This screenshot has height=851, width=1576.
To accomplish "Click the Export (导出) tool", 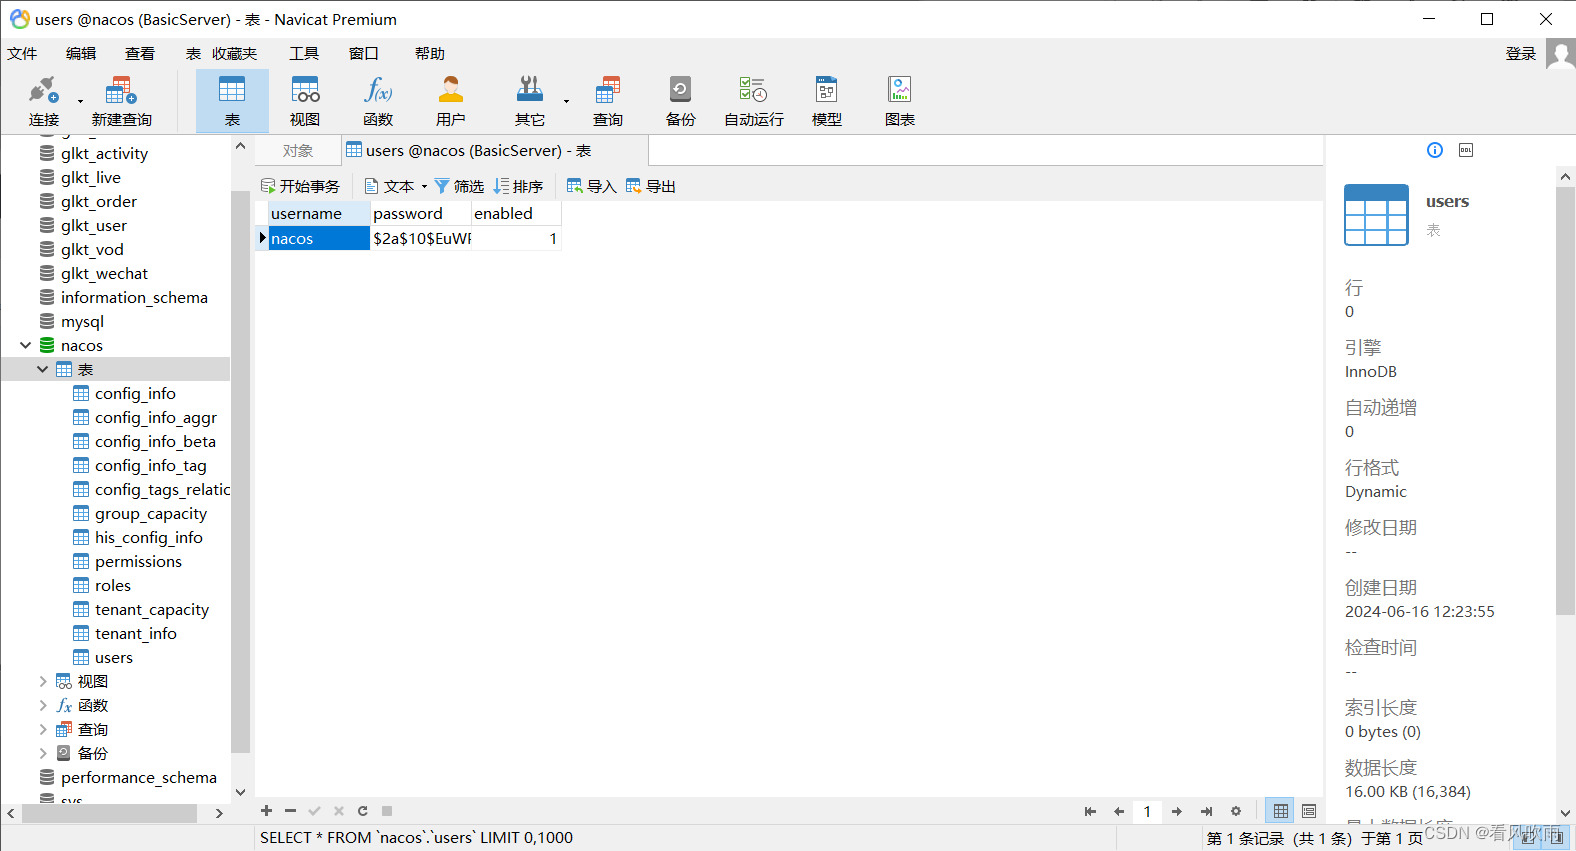I will [650, 186].
